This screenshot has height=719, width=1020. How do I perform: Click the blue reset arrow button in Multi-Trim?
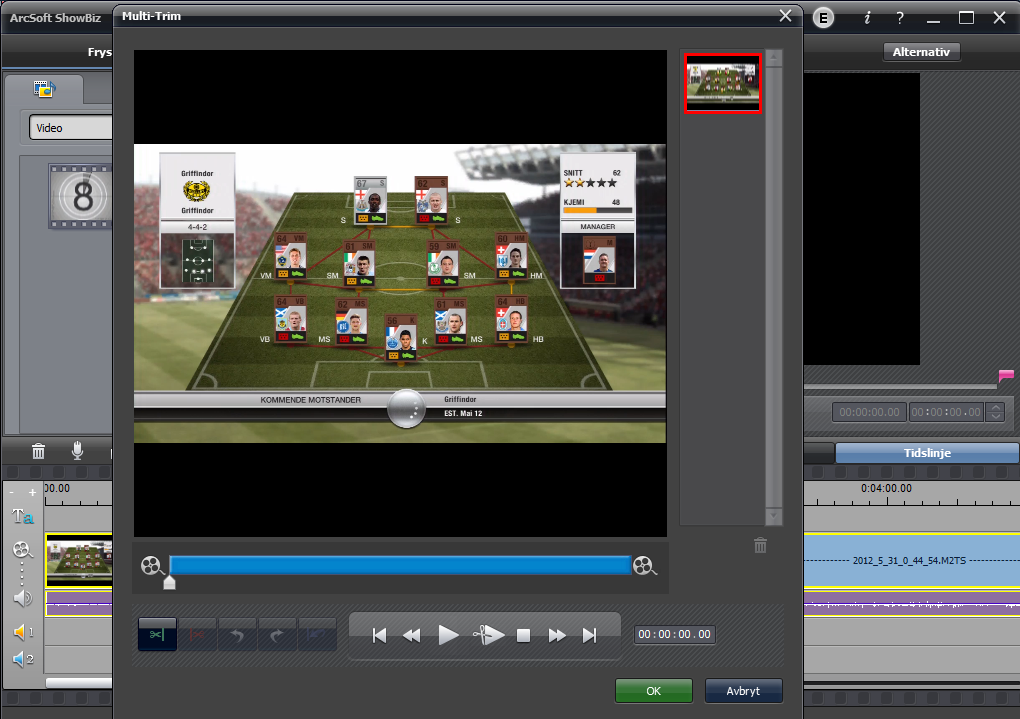(317, 634)
